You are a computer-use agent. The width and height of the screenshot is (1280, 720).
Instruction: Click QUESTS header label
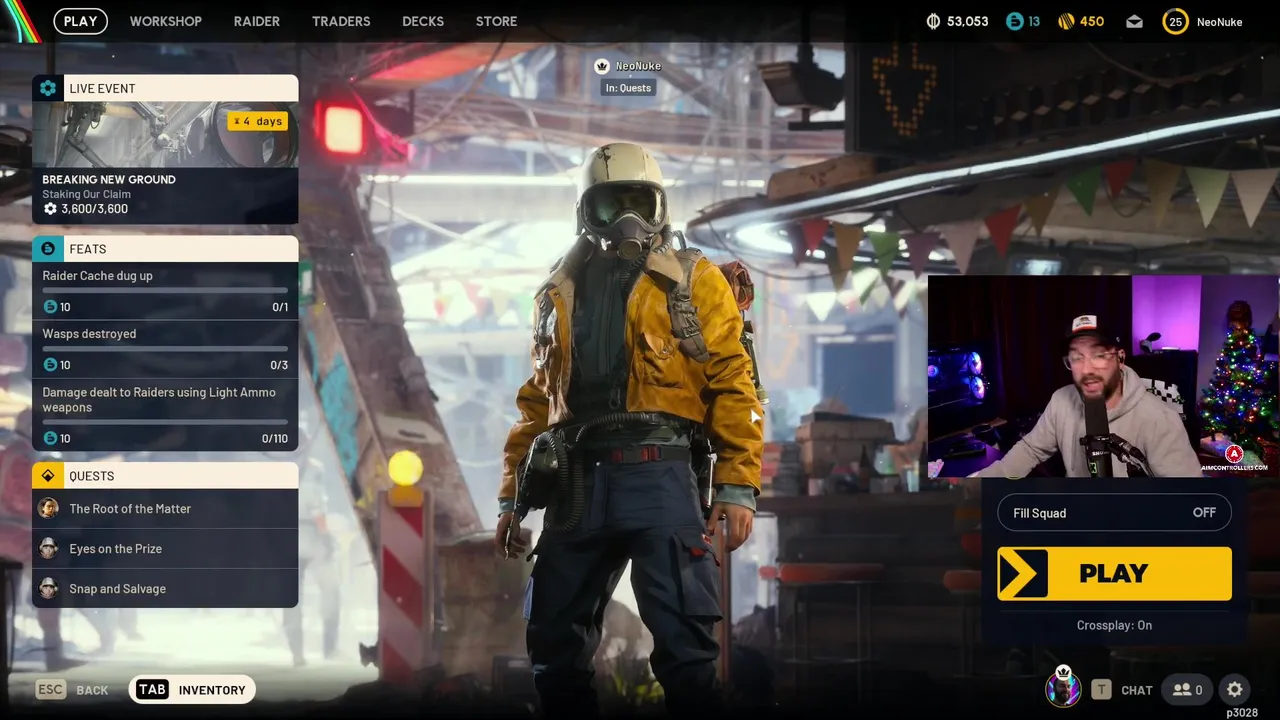(91, 476)
